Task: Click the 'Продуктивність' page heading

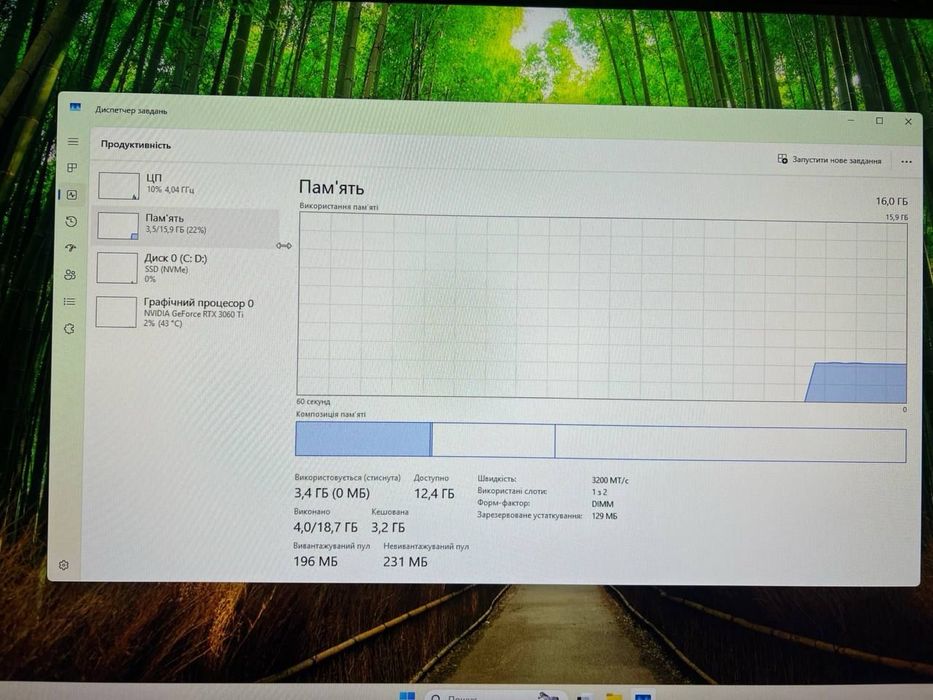Action: tap(136, 145)
